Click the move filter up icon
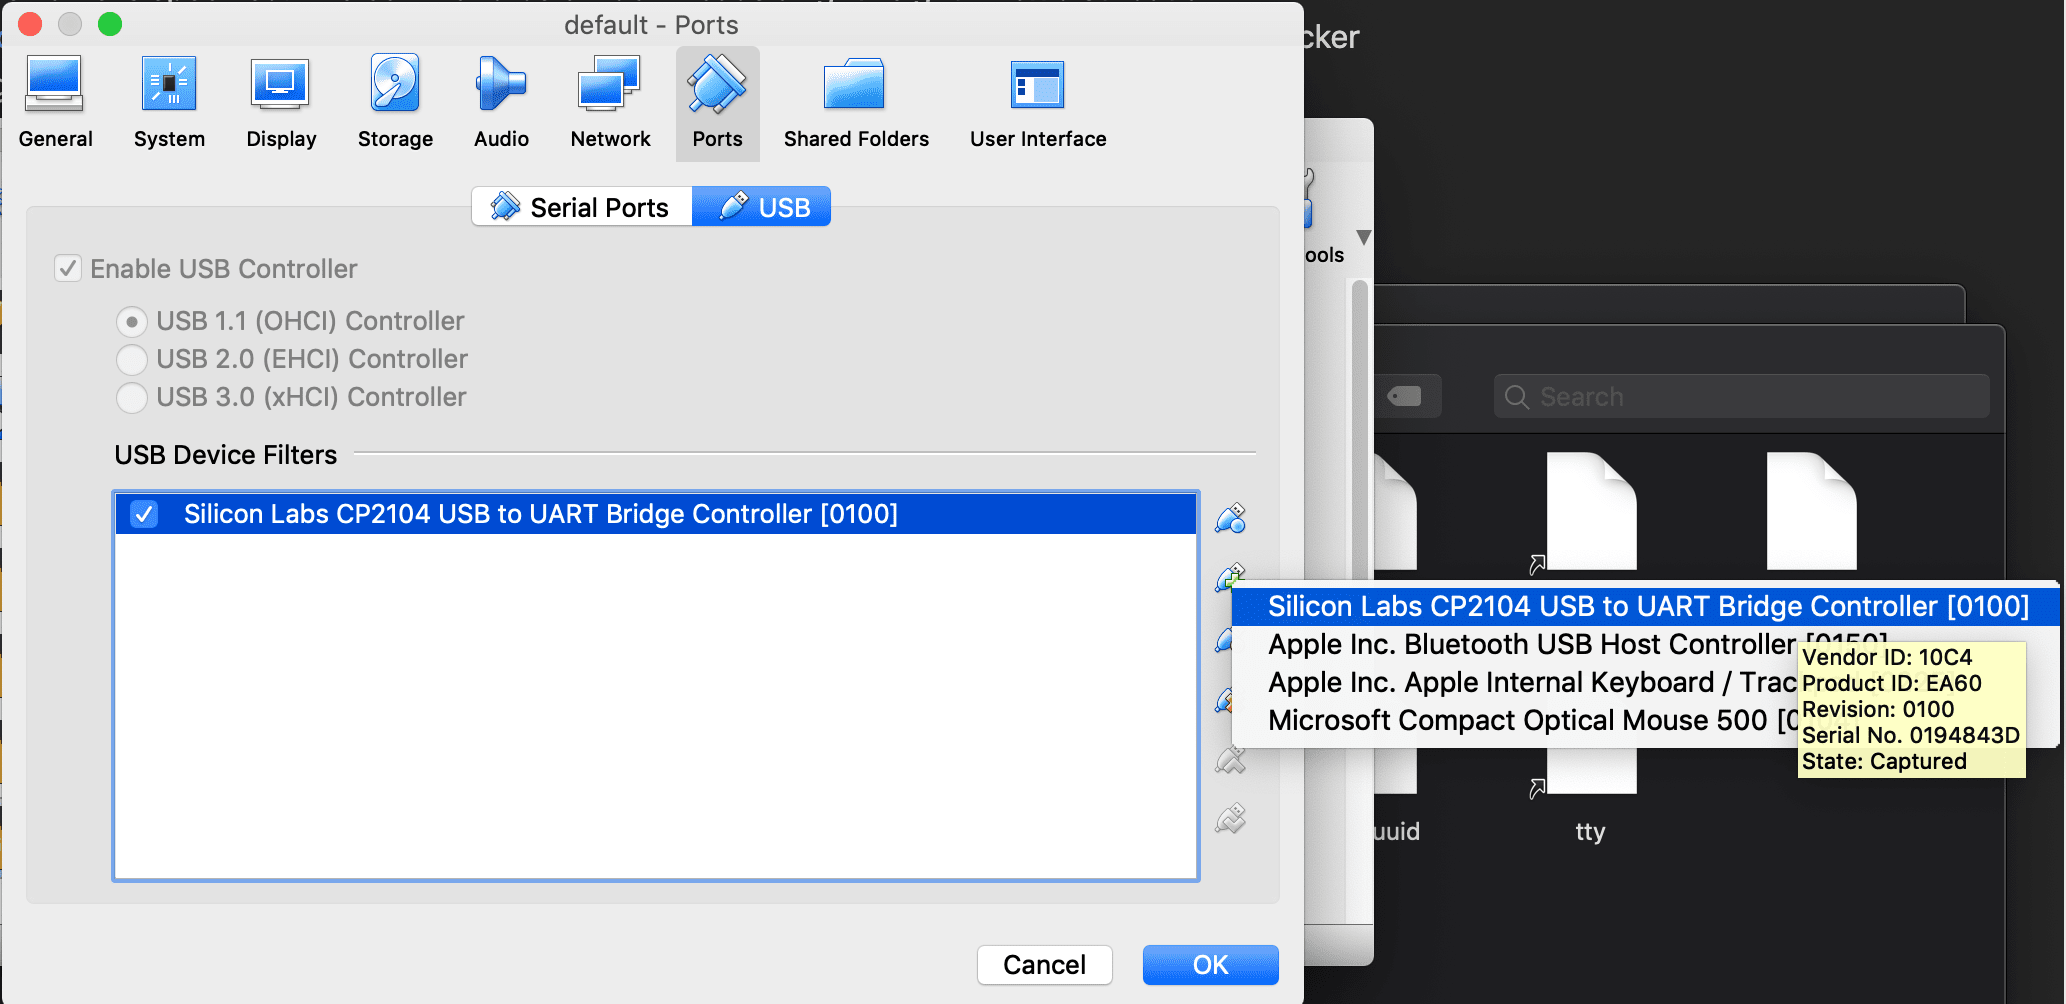This screenshot has height=1004, width=2066. click(x=1230, y=760)
